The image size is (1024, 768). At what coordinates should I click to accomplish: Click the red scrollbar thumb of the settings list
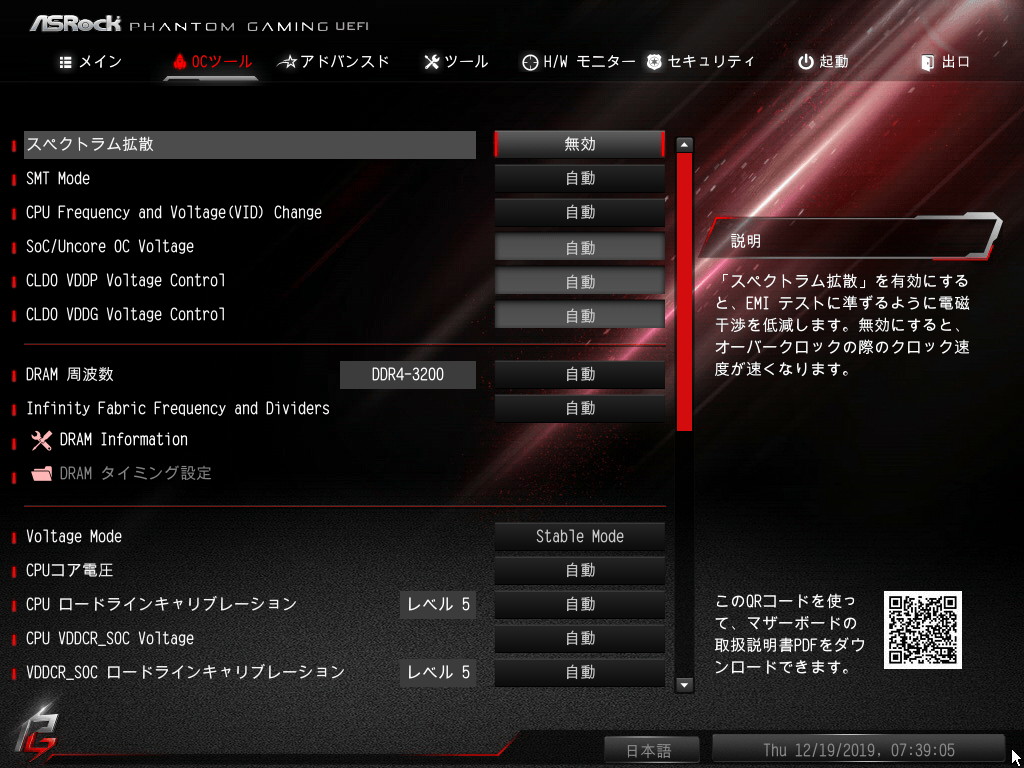(x=684, y=292)
